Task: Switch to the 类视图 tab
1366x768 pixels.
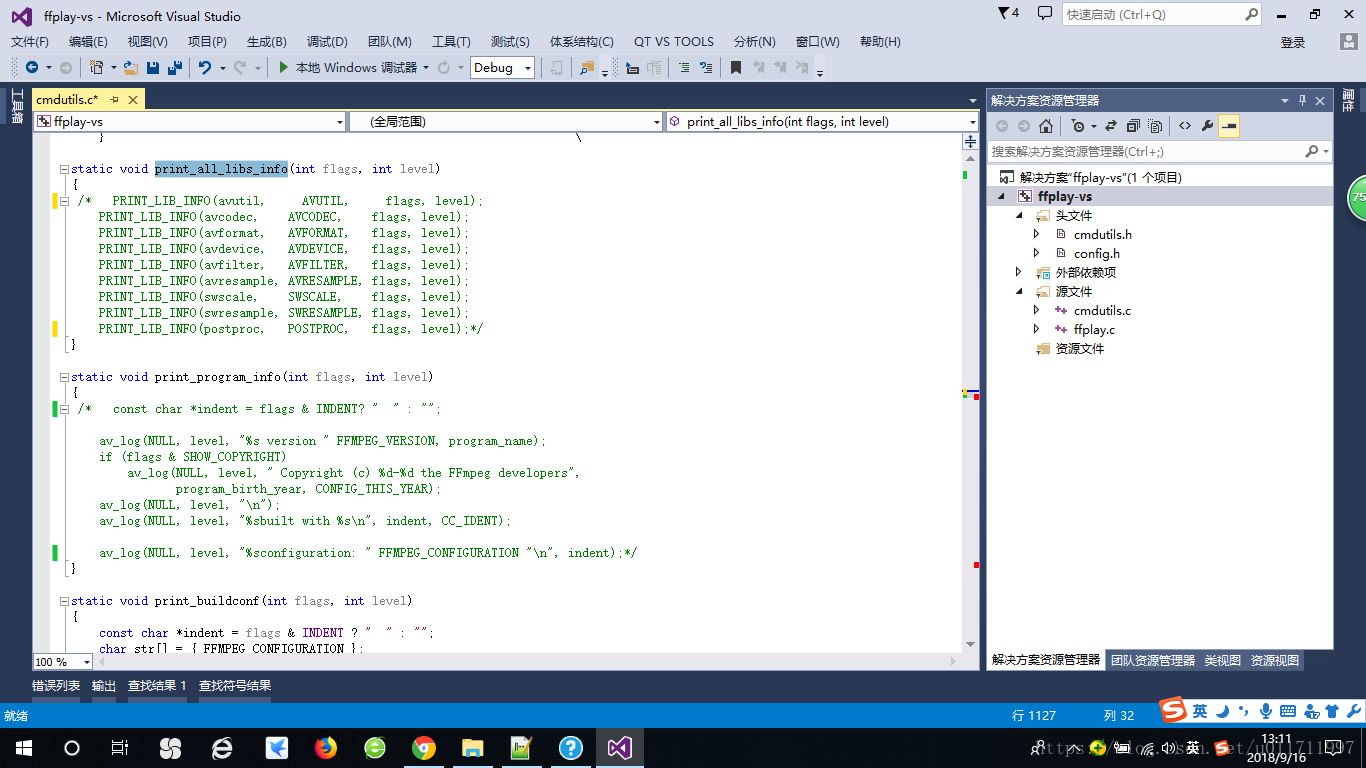Action: click(x=1222, y=660)
